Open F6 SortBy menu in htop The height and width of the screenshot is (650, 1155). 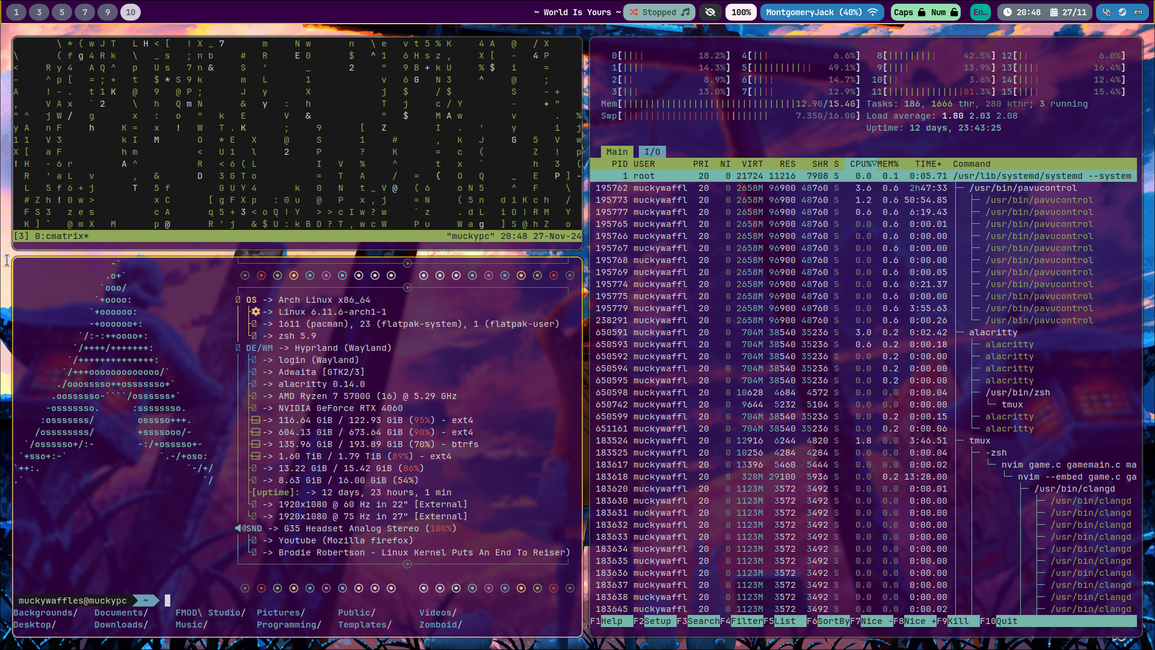(x=828, y=621)
